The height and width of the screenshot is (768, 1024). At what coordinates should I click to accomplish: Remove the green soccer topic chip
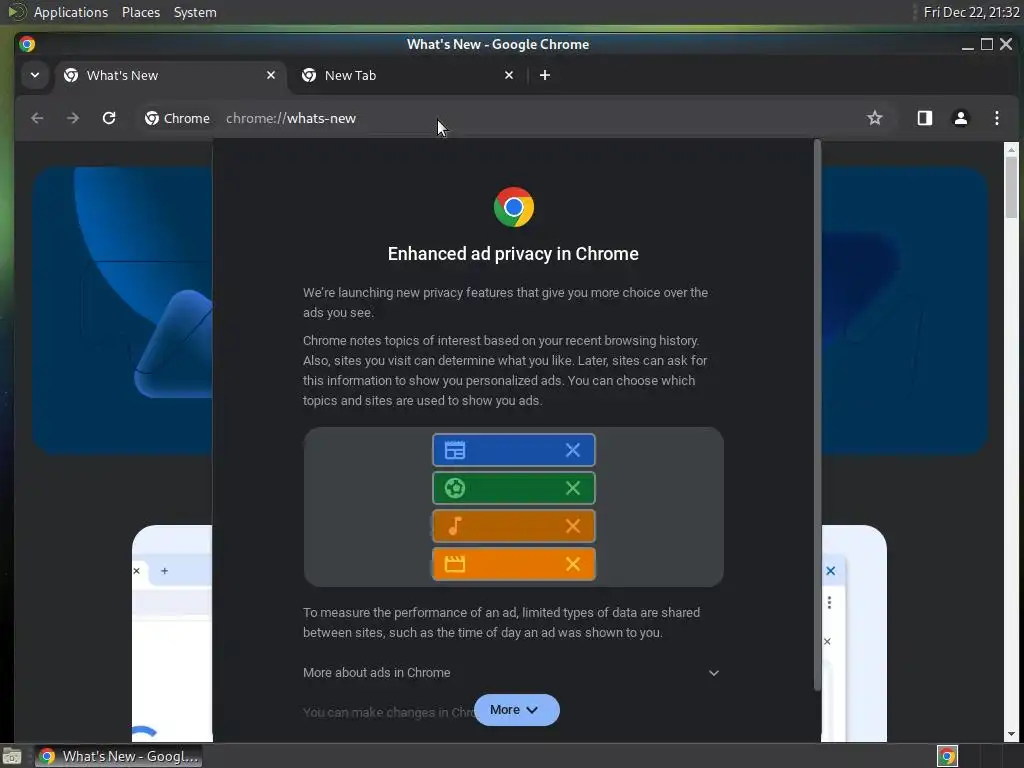click(573, 488)
